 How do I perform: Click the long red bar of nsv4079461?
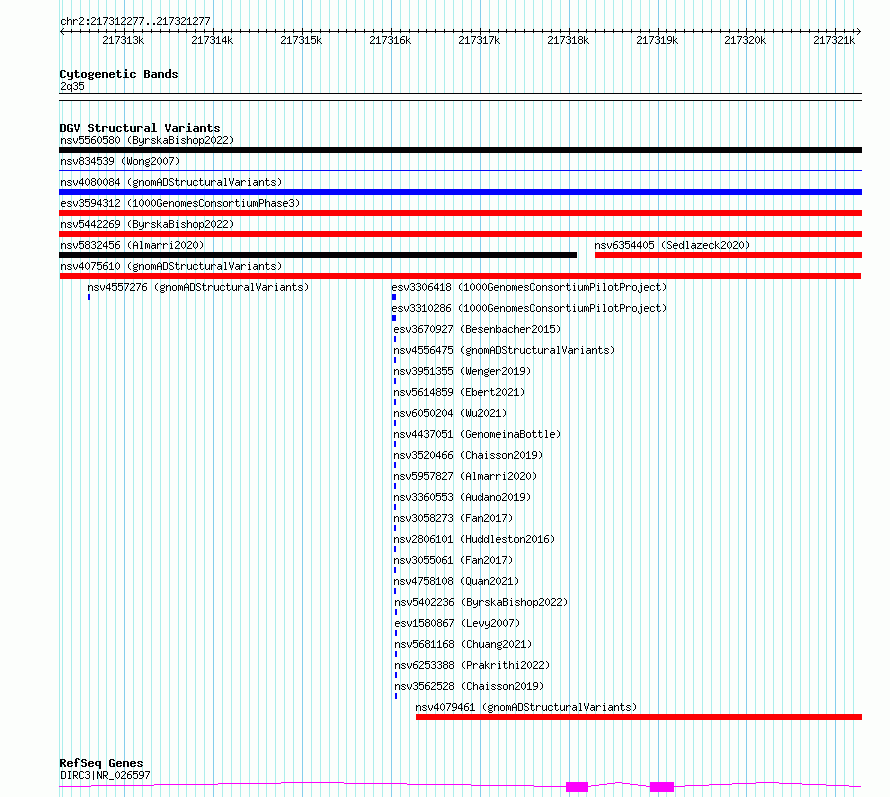(639, 717)
